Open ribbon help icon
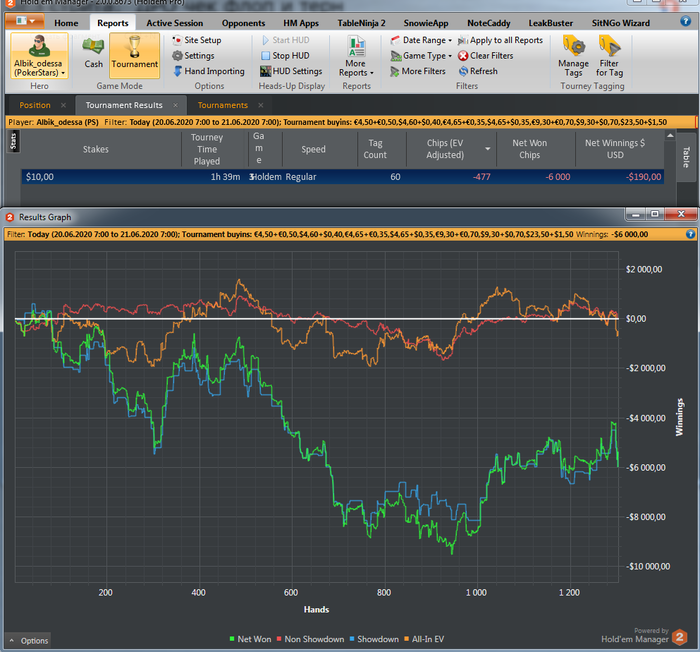 (x=685, y=21)
